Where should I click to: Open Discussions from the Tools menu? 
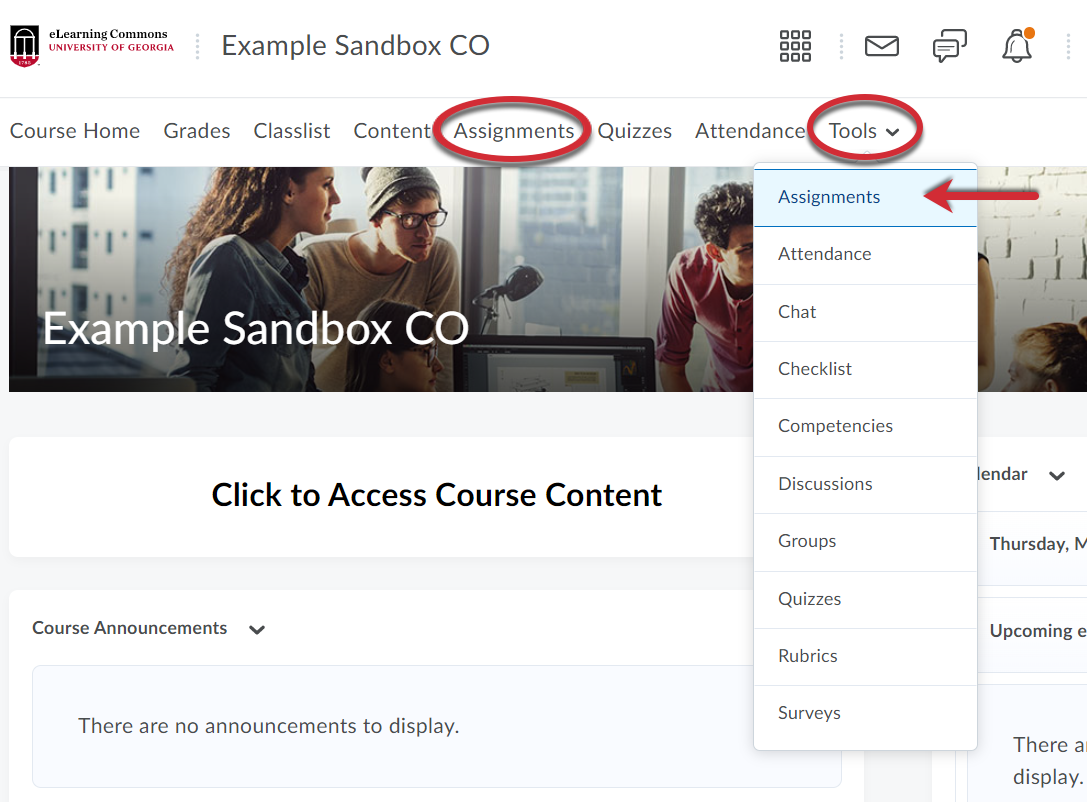click(825, 484)
